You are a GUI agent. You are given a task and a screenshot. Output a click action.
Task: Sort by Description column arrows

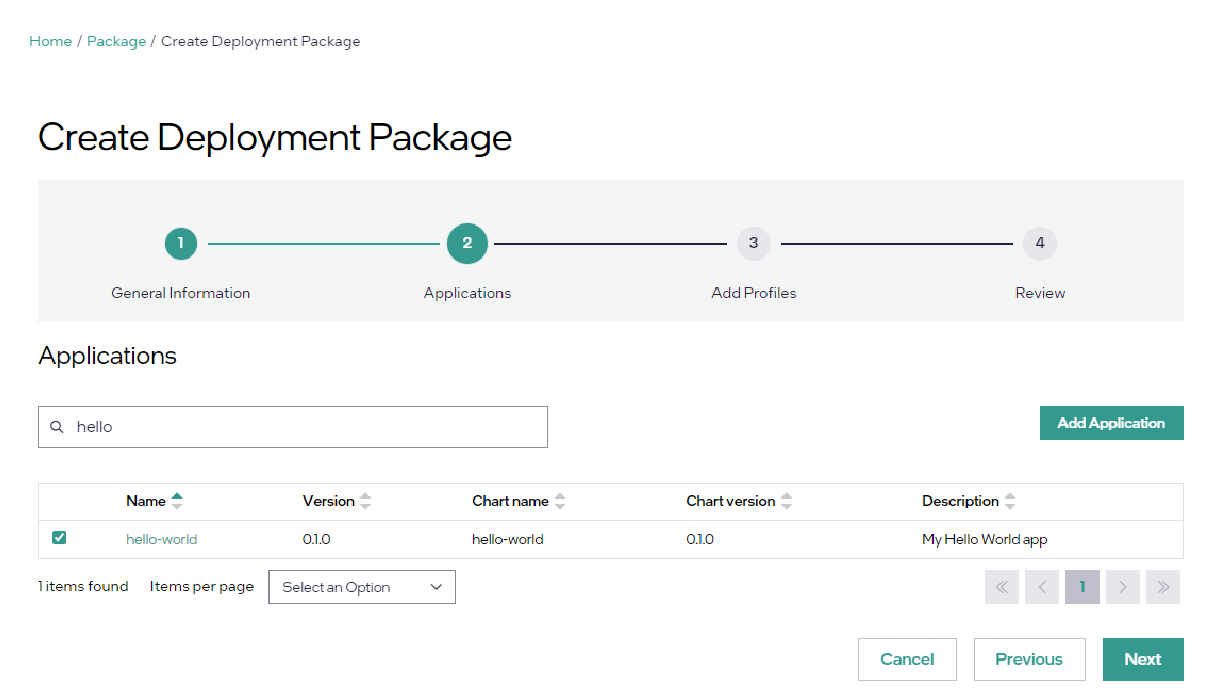tap(1010, 501)
